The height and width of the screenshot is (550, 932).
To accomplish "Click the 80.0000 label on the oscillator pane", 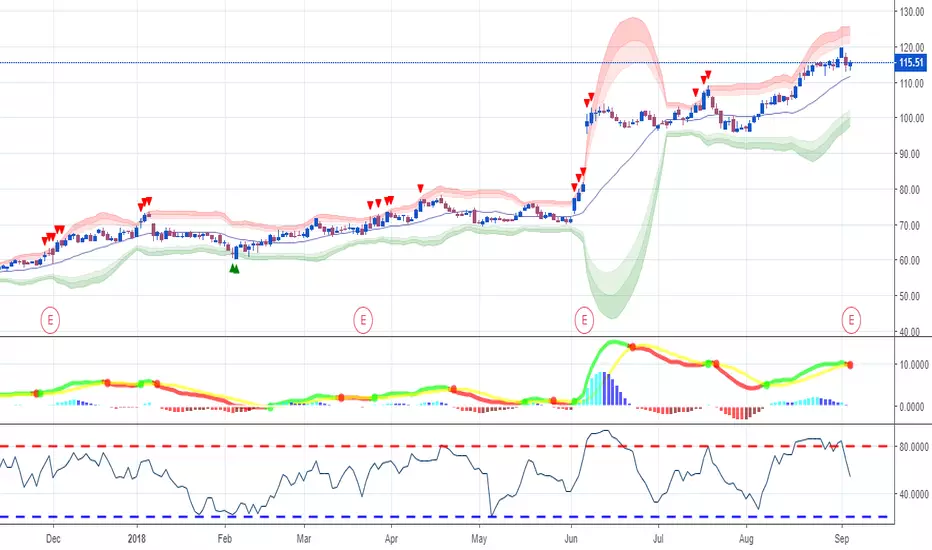I will click(912, 447).
